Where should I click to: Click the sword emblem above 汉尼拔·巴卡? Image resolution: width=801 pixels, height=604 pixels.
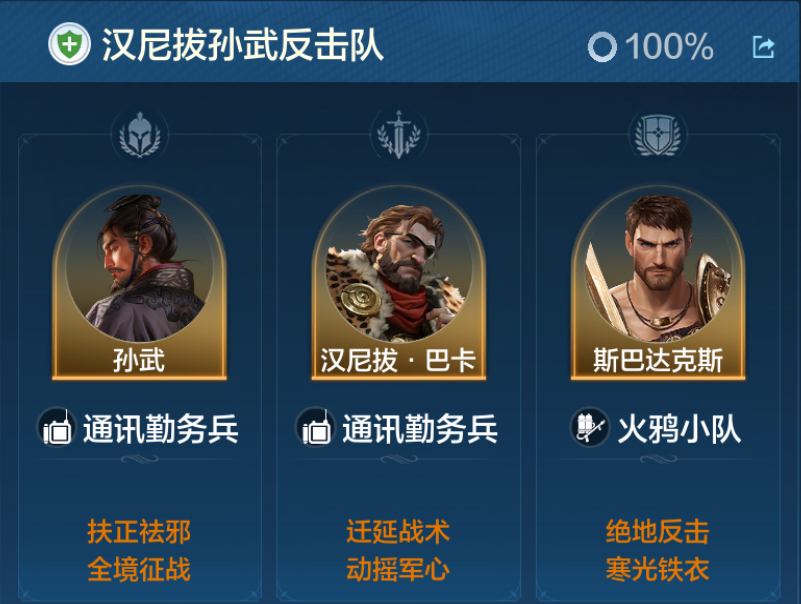(x=398, y=134)
